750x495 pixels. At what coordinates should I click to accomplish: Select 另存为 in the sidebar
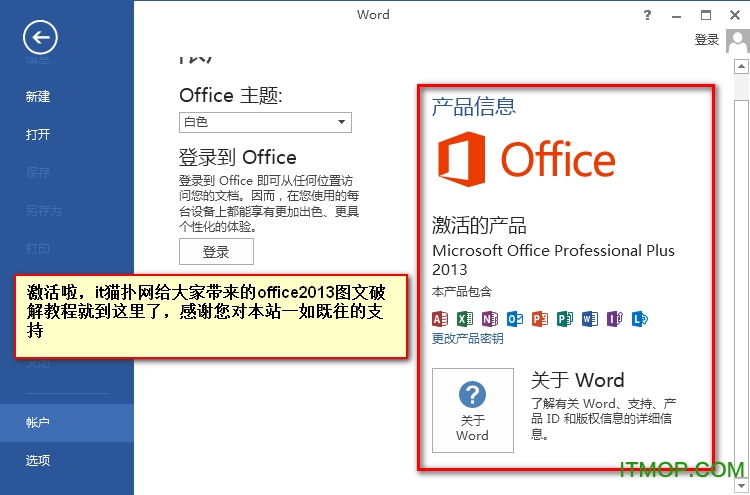pyautogui.click(x=44, y=210)
